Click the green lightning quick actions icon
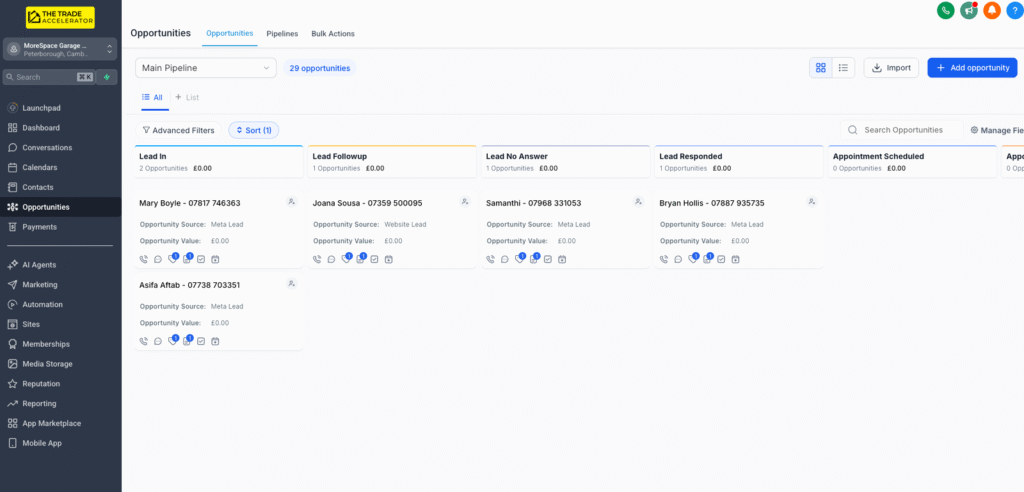1024x492 pixels. pyautogui.click(x=107, y=77)
